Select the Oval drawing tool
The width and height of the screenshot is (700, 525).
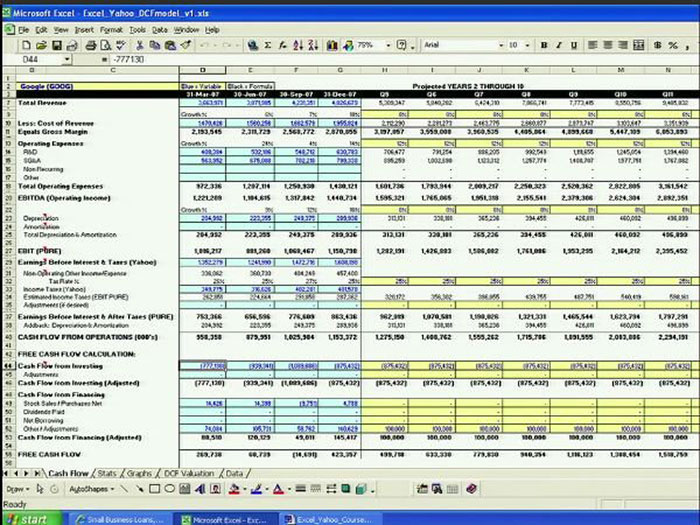(x=170, y=489)
